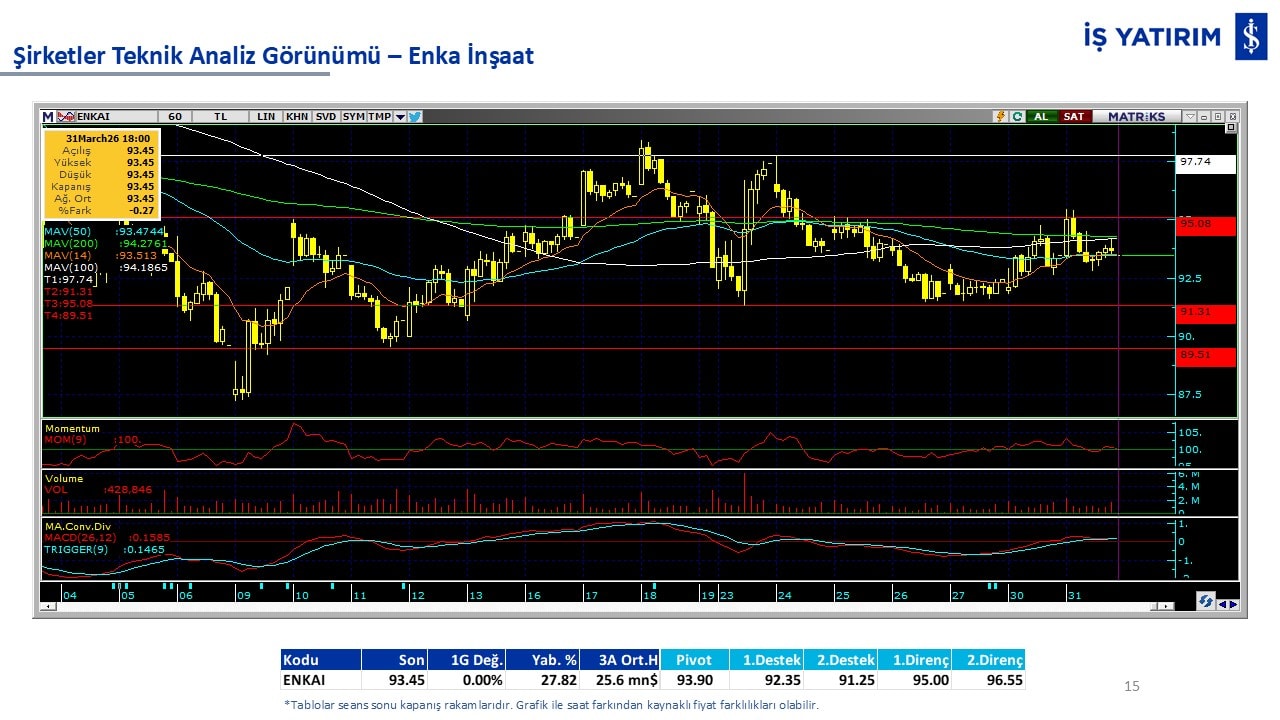Open the chart type icon beside ENKAI
The height and width of the screenshot is (720, 1280).
tap(66, 116)
